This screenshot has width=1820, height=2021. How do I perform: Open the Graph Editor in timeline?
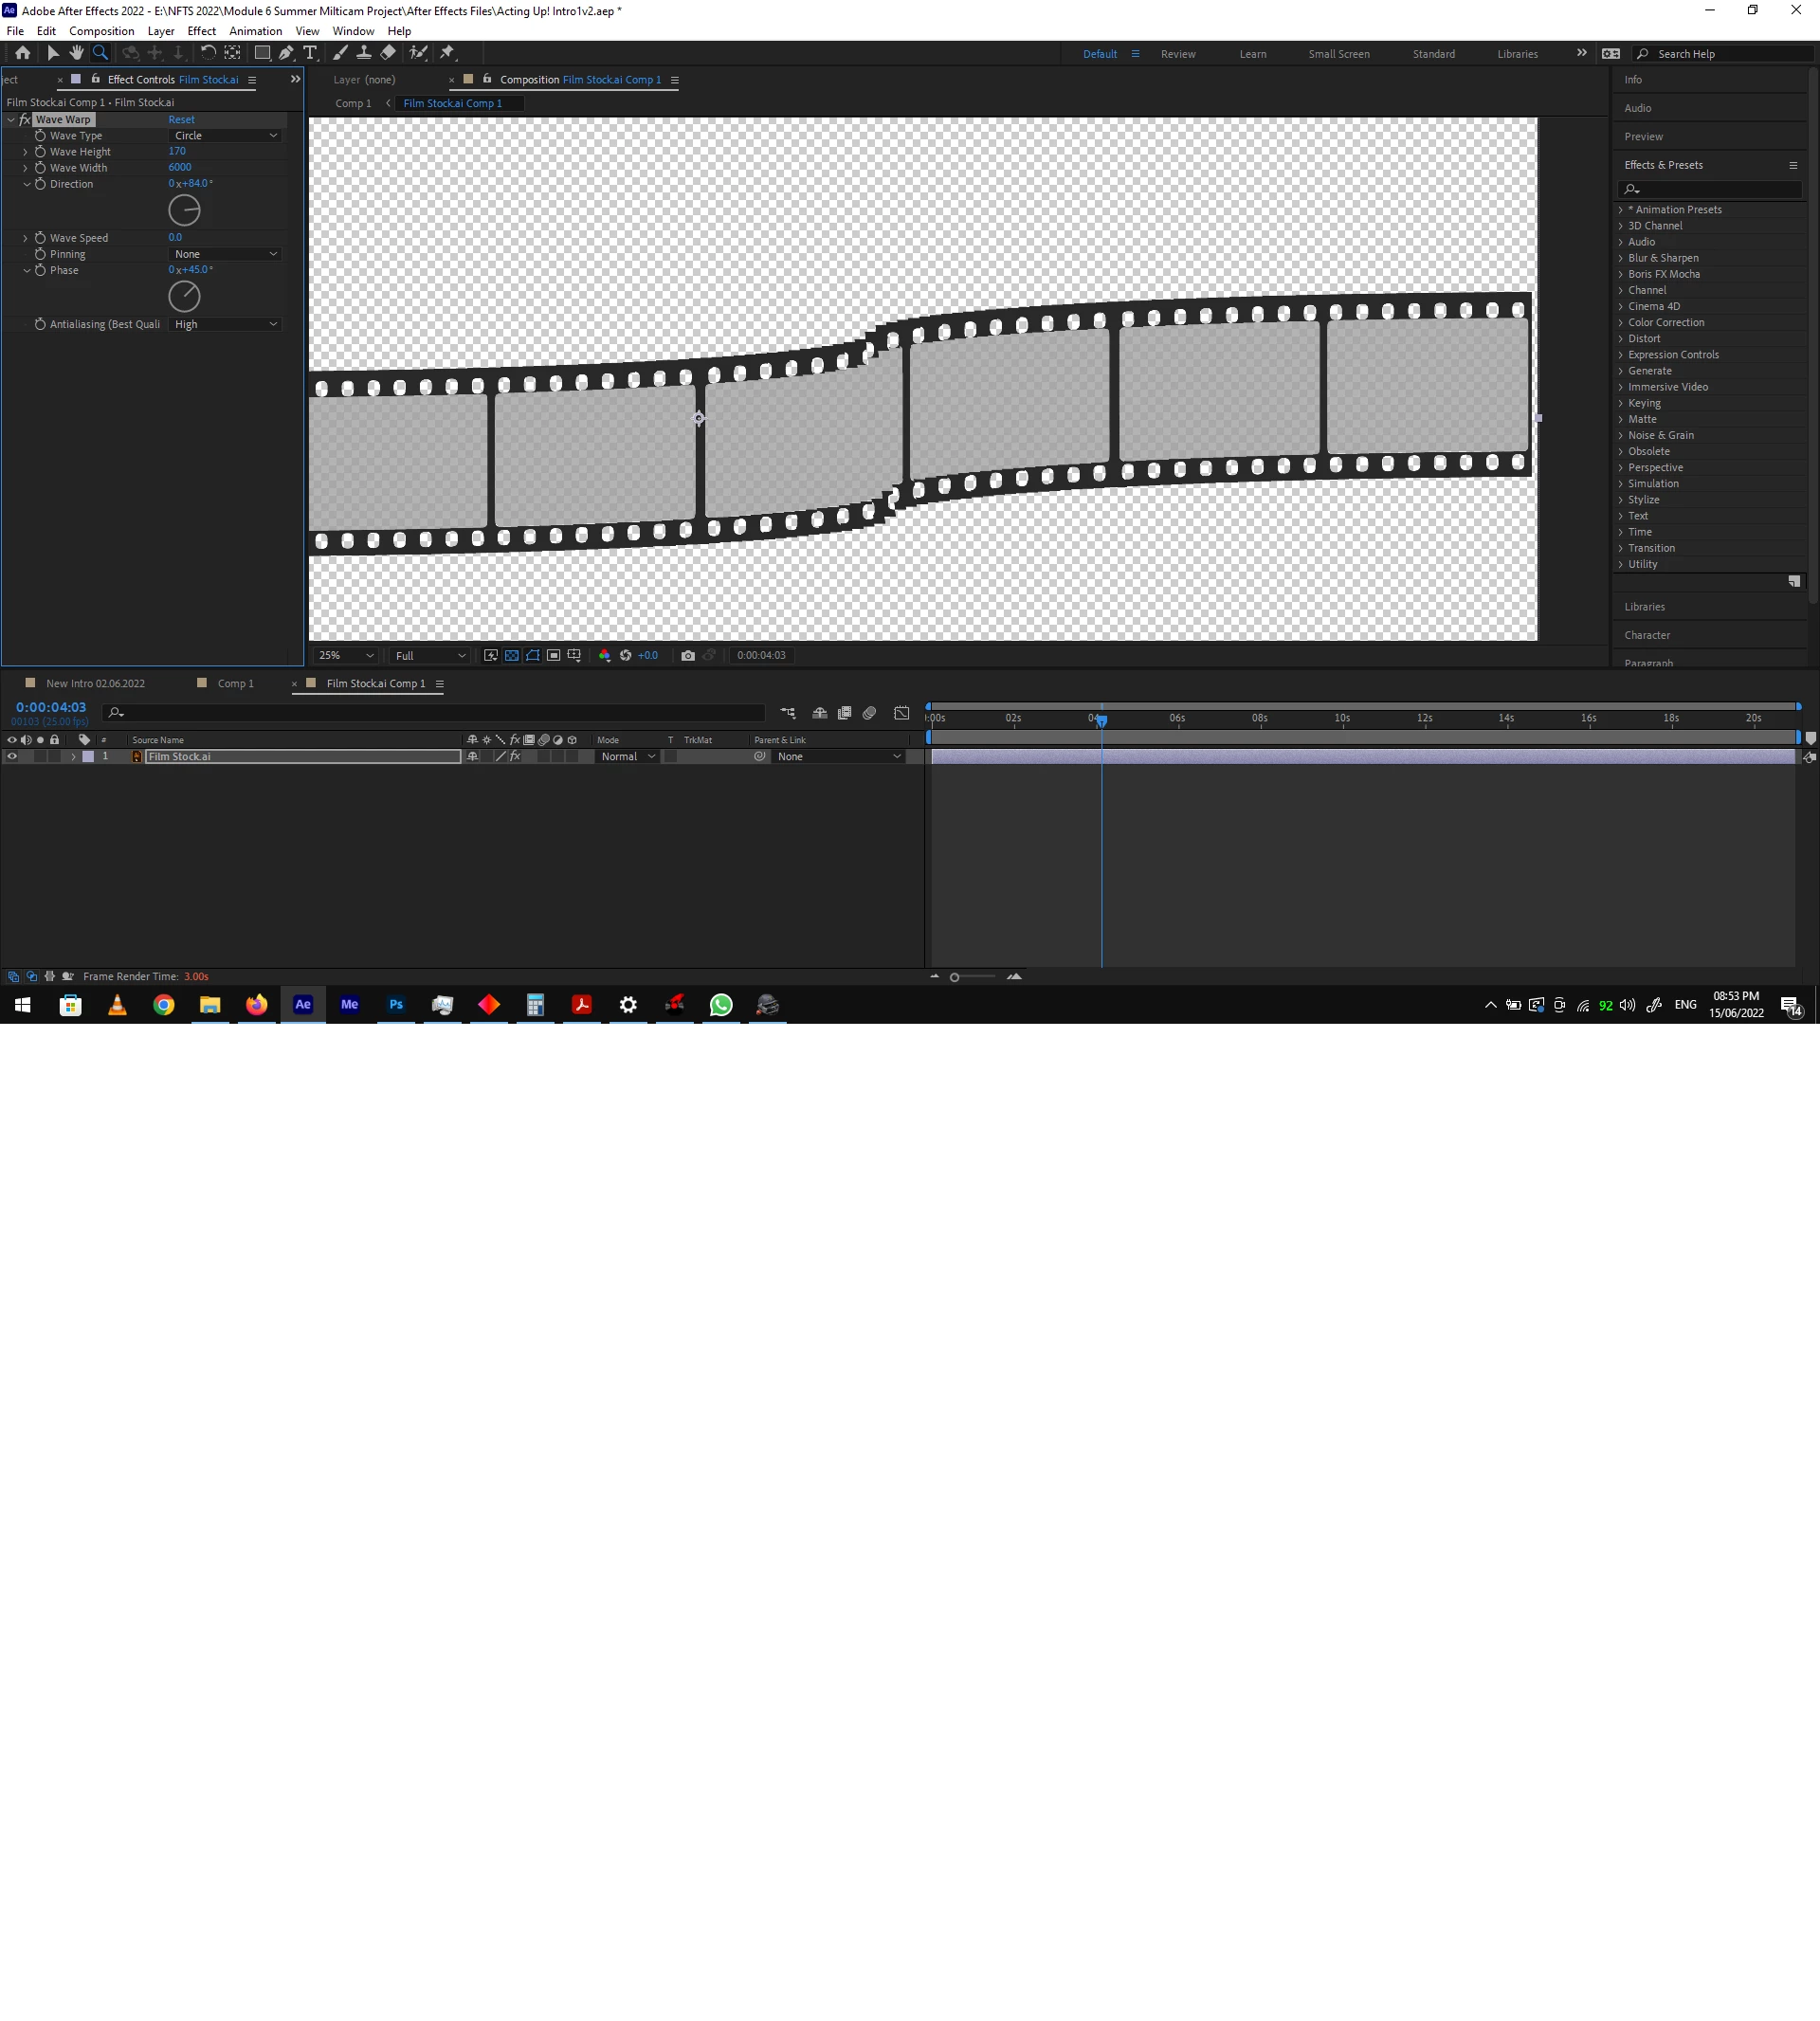(902, 713)
